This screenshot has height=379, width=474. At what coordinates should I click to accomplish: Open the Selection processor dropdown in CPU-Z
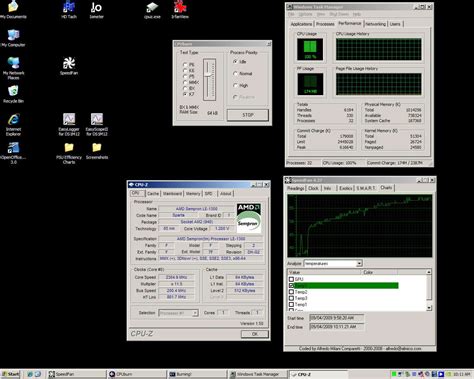coord(195,313)
